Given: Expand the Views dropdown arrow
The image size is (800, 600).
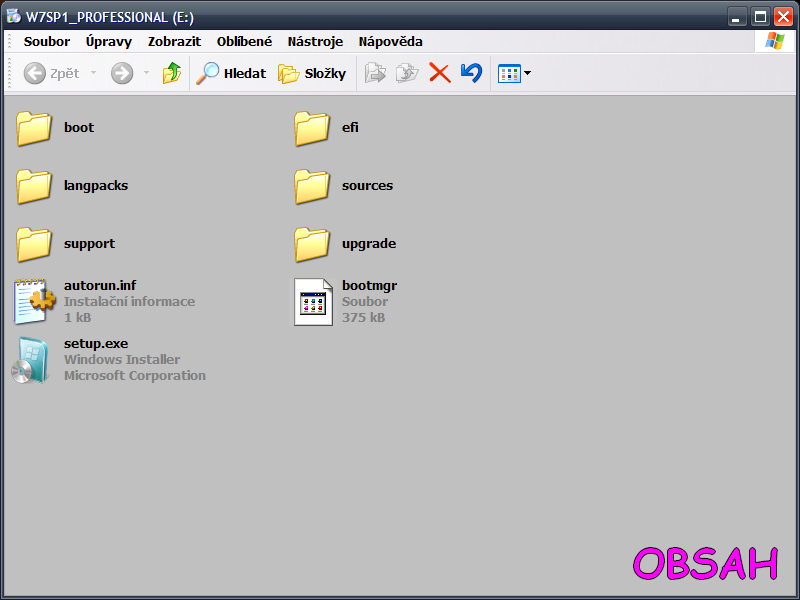Looking at the screenshot, I should tap(528, 73).
